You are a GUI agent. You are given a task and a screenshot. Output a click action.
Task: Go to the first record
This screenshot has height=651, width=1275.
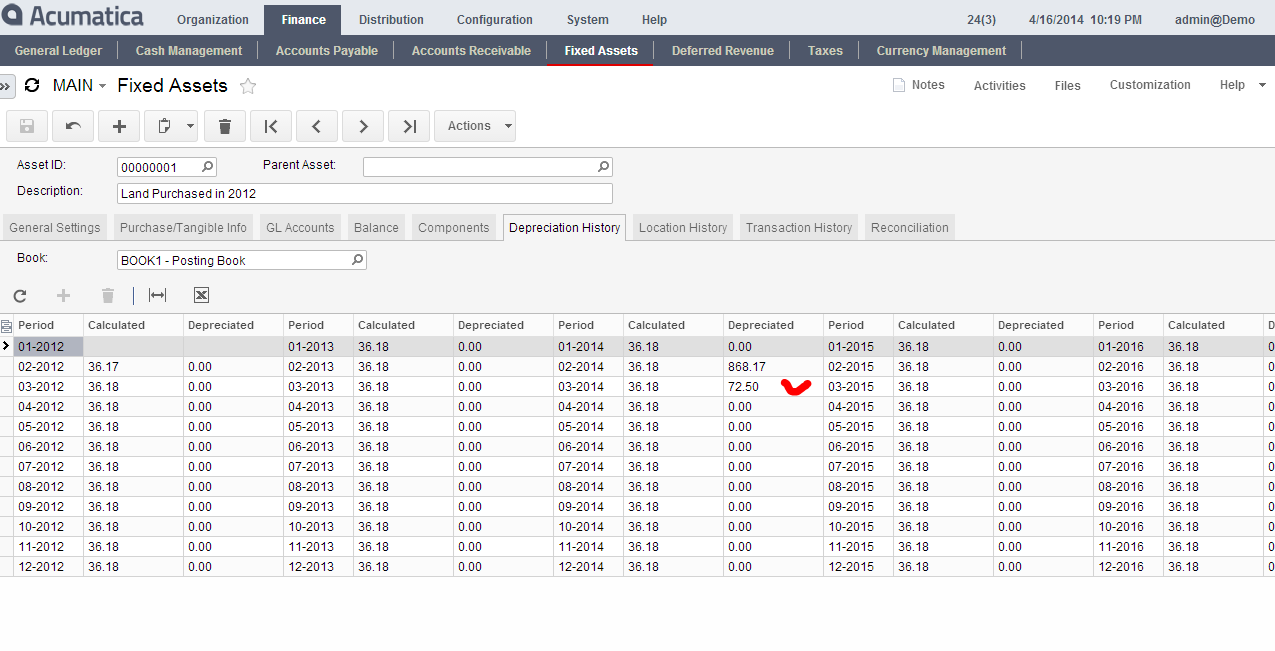click(x=271, y=126)
